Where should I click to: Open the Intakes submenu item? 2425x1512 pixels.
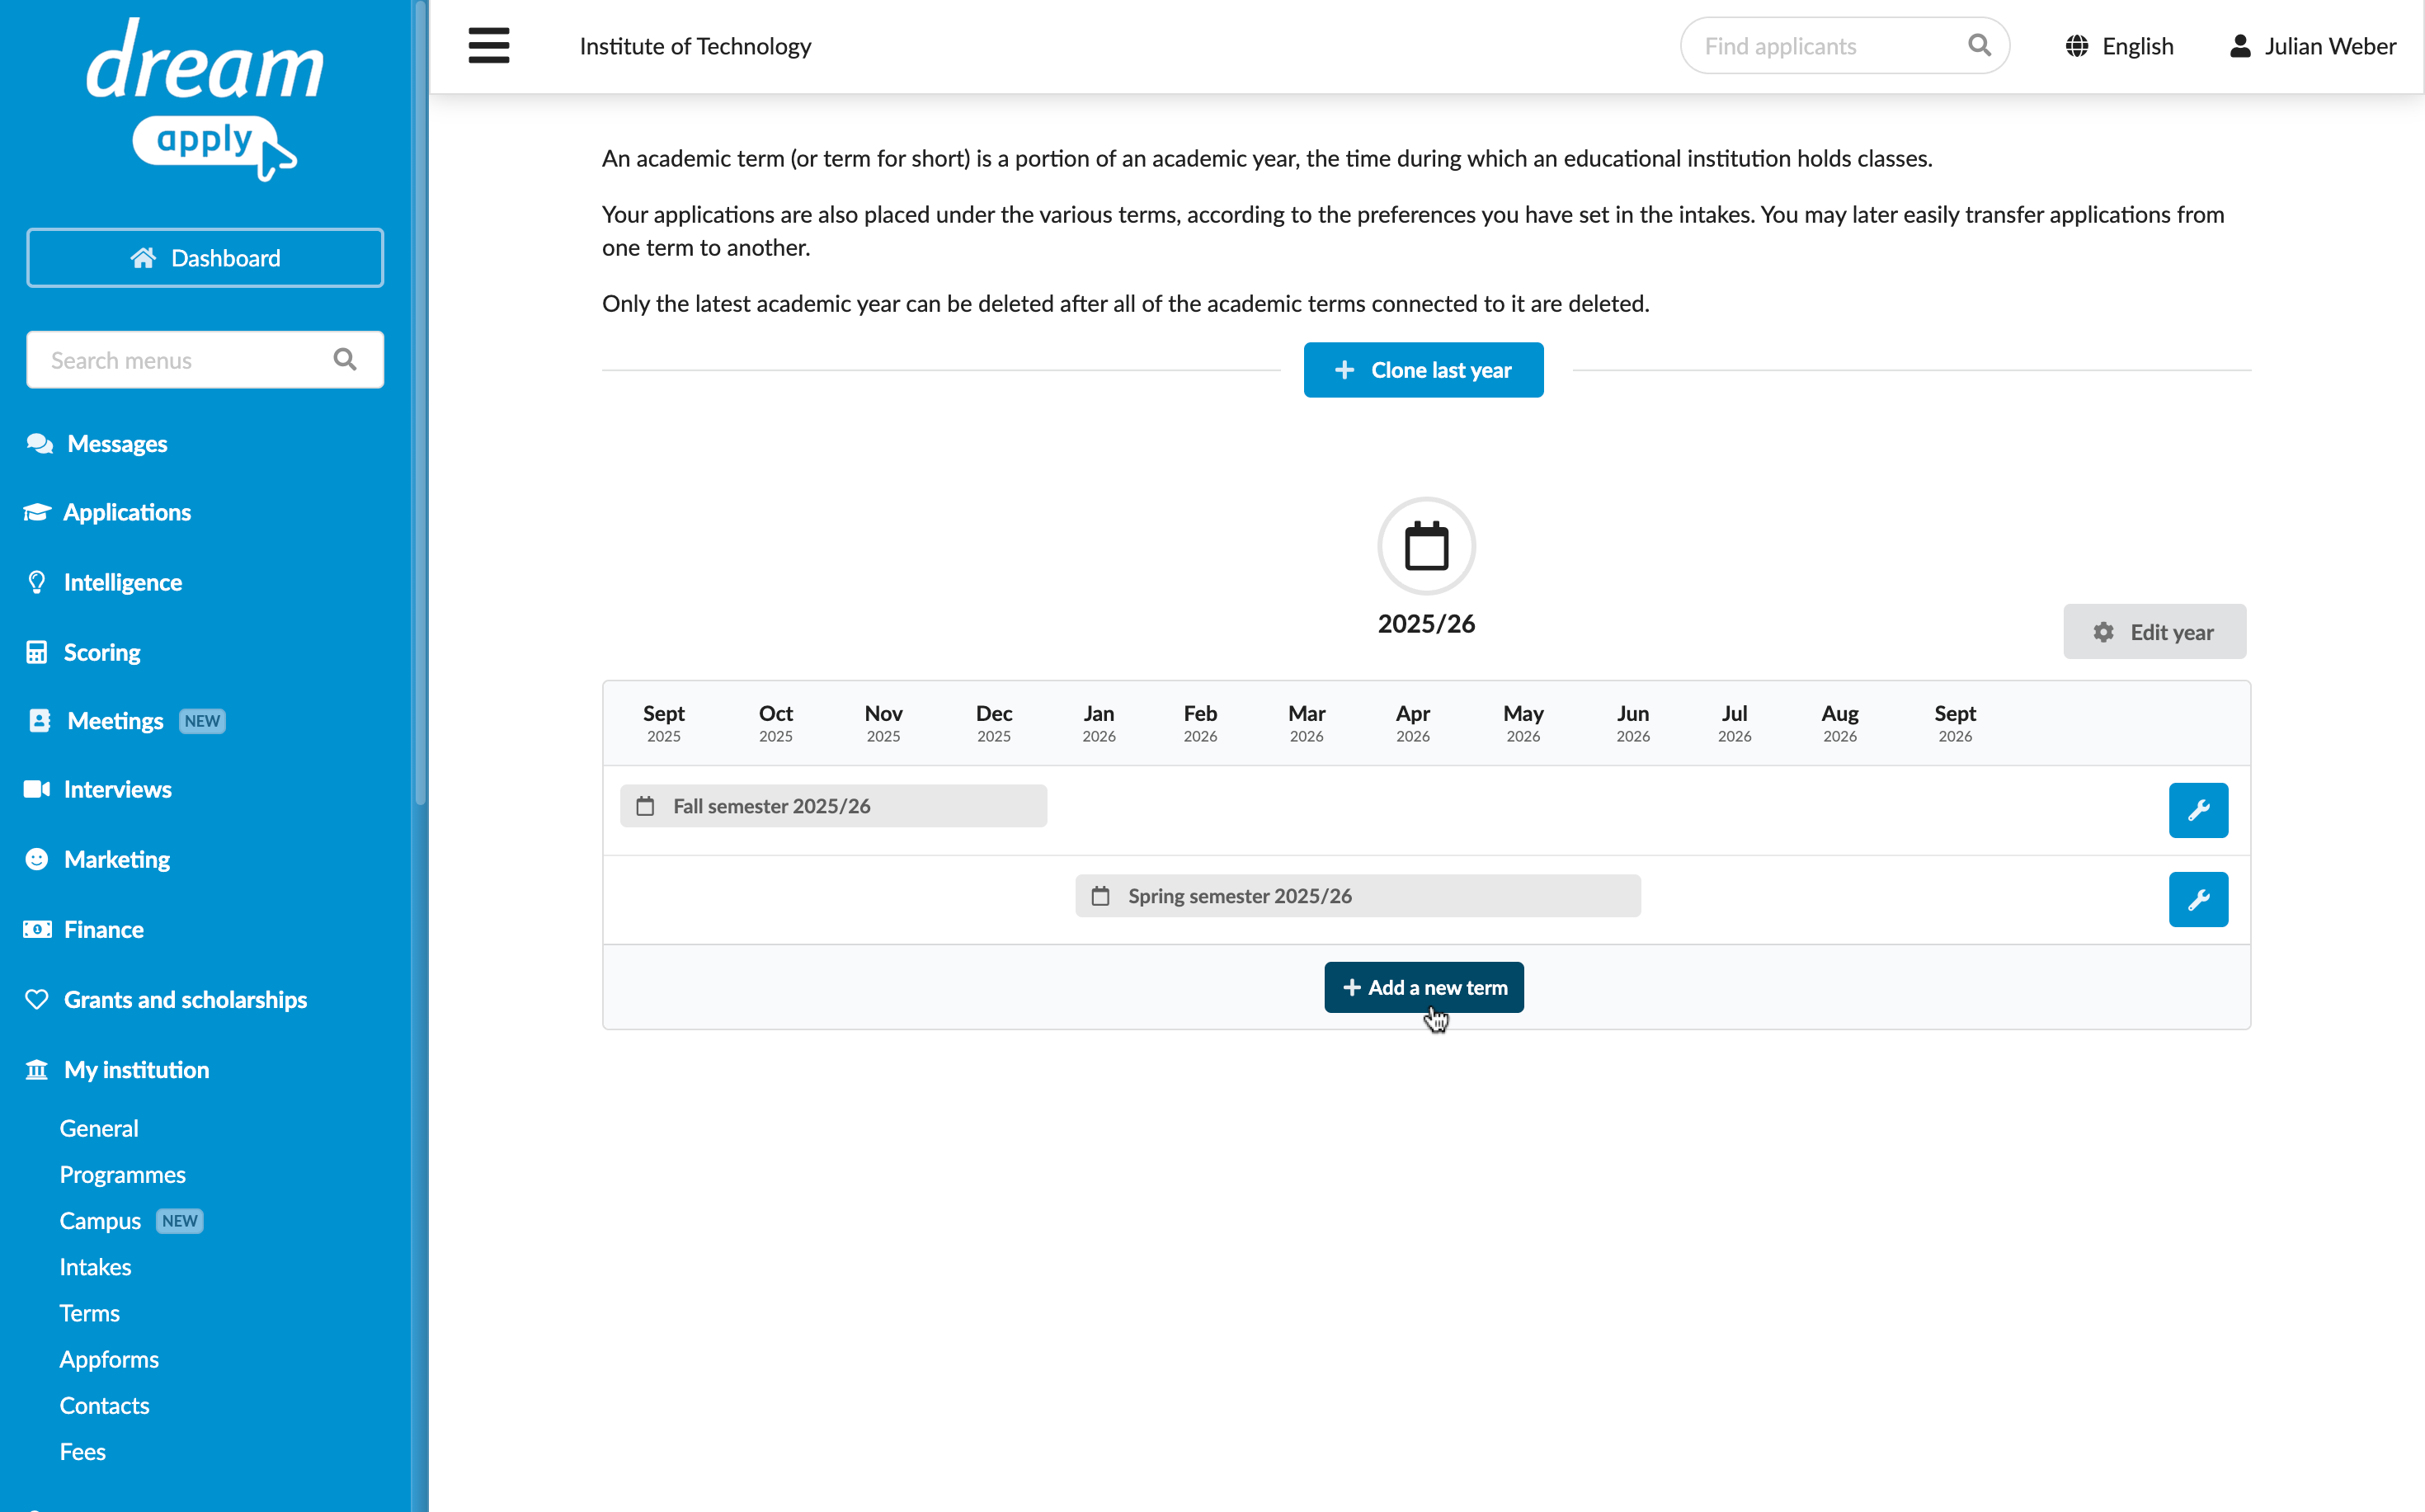click(x=95, y=1267)
